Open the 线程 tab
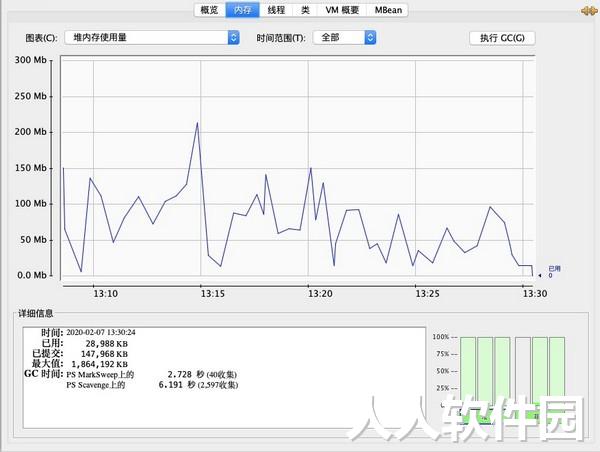Viewport: 600px width, 452px height. pos(276,10)
